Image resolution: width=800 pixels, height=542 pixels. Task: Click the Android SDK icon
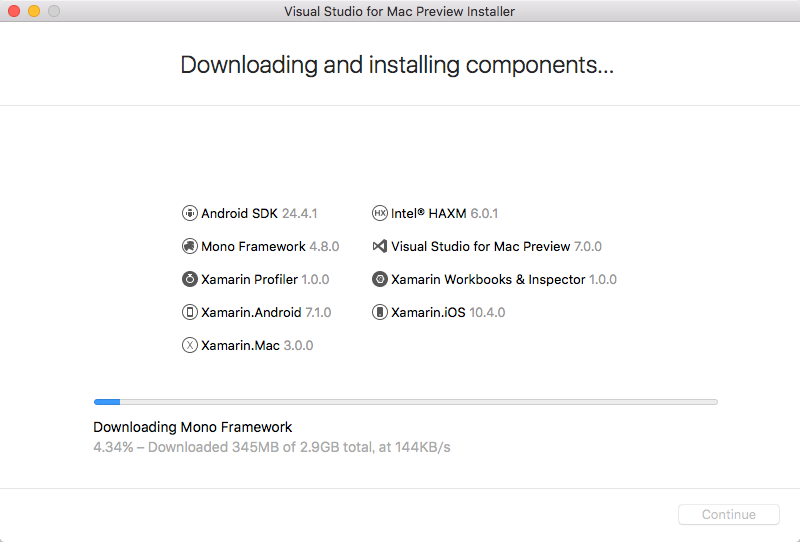pos(189,213)
